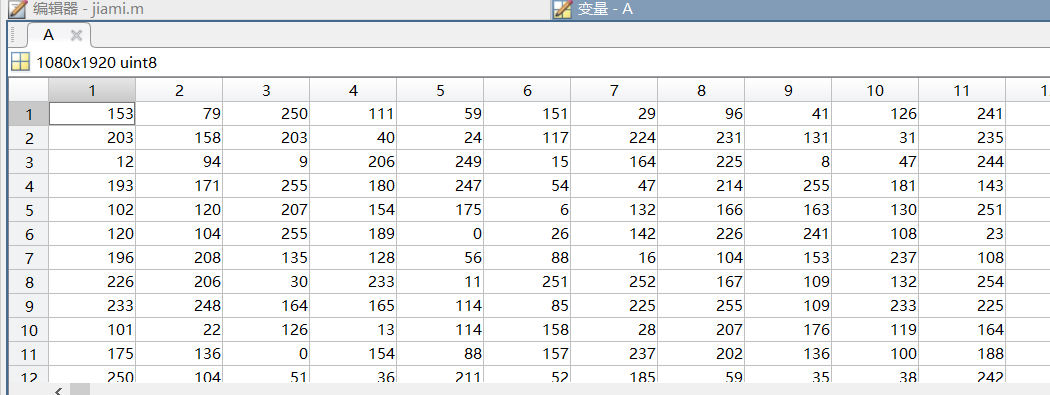Select row header 5
The image size is (1050, 395).
coord(29,210)
